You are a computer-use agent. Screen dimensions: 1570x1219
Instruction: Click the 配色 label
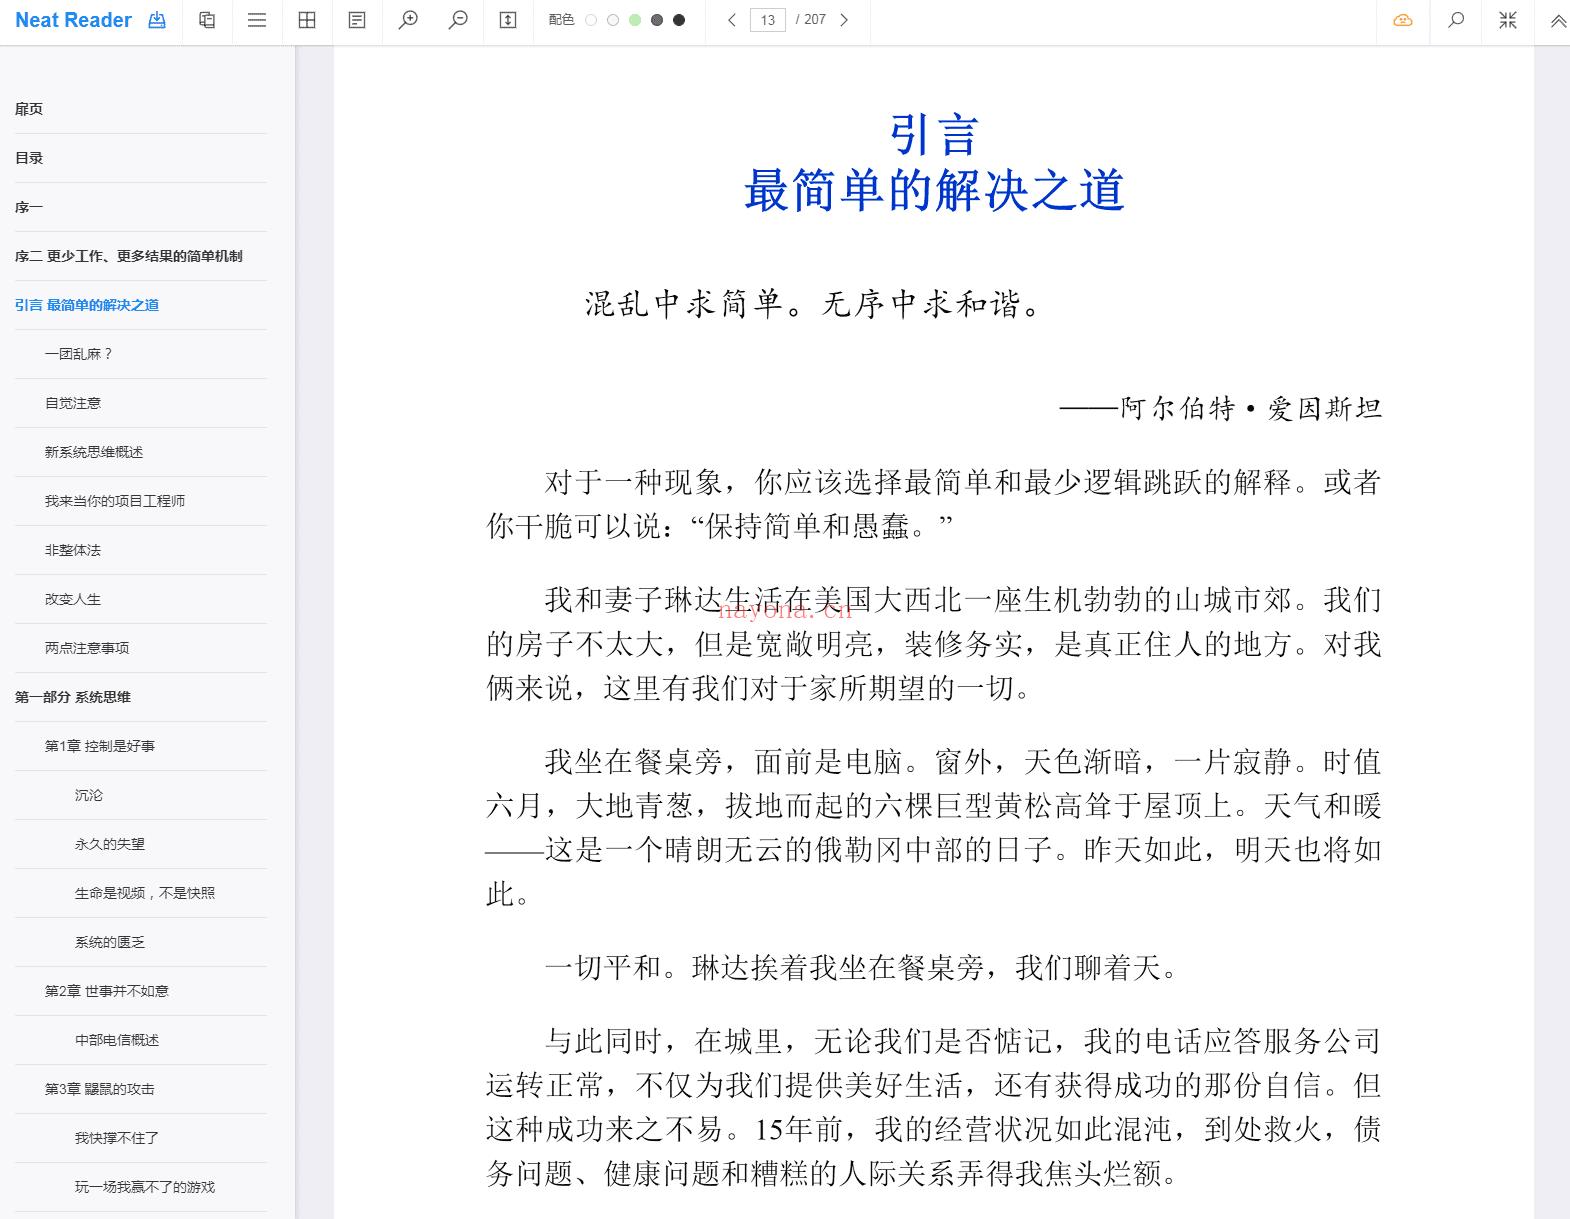click(561, 20)
